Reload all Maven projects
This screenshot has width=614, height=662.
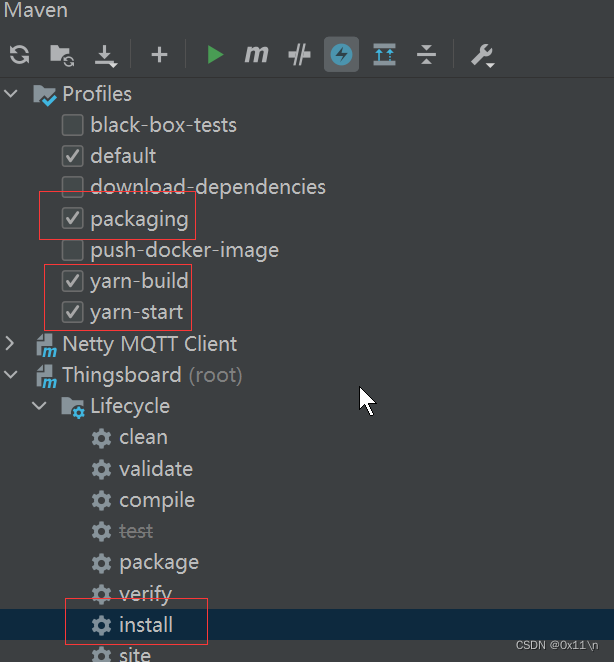(19, 54)
